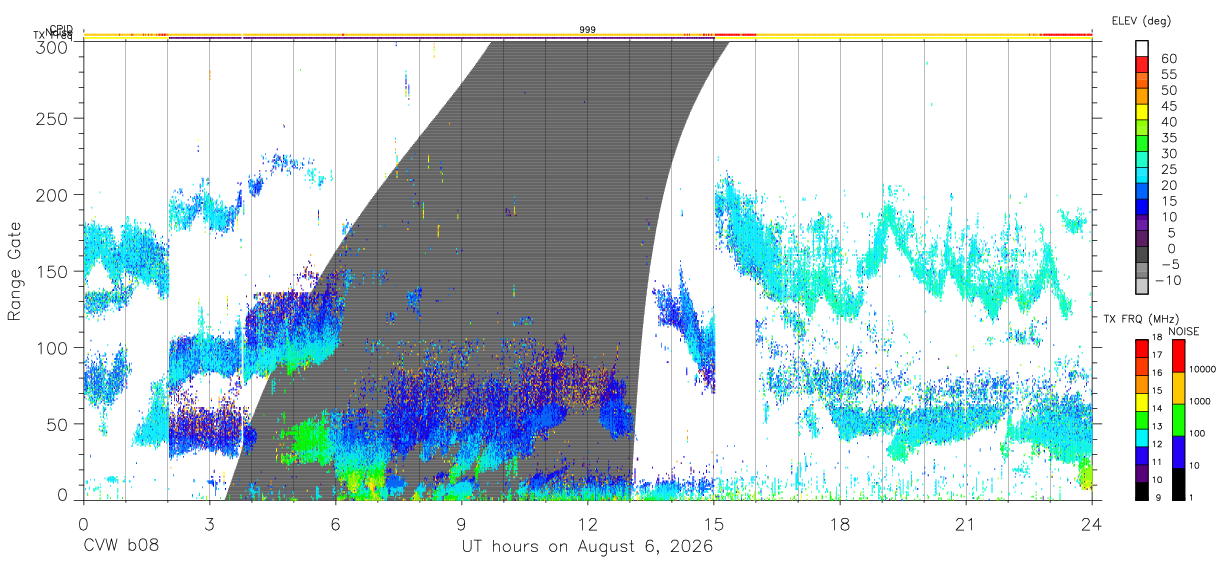Click the x-axis tick label '6'
This screenshot has width=1228, height=567.
pos(335,524)
